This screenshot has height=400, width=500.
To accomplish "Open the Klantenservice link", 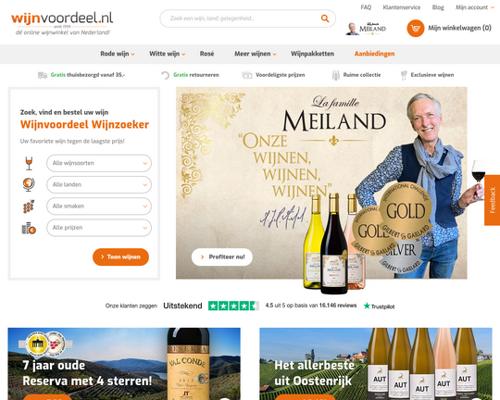I will click(401, 7).
